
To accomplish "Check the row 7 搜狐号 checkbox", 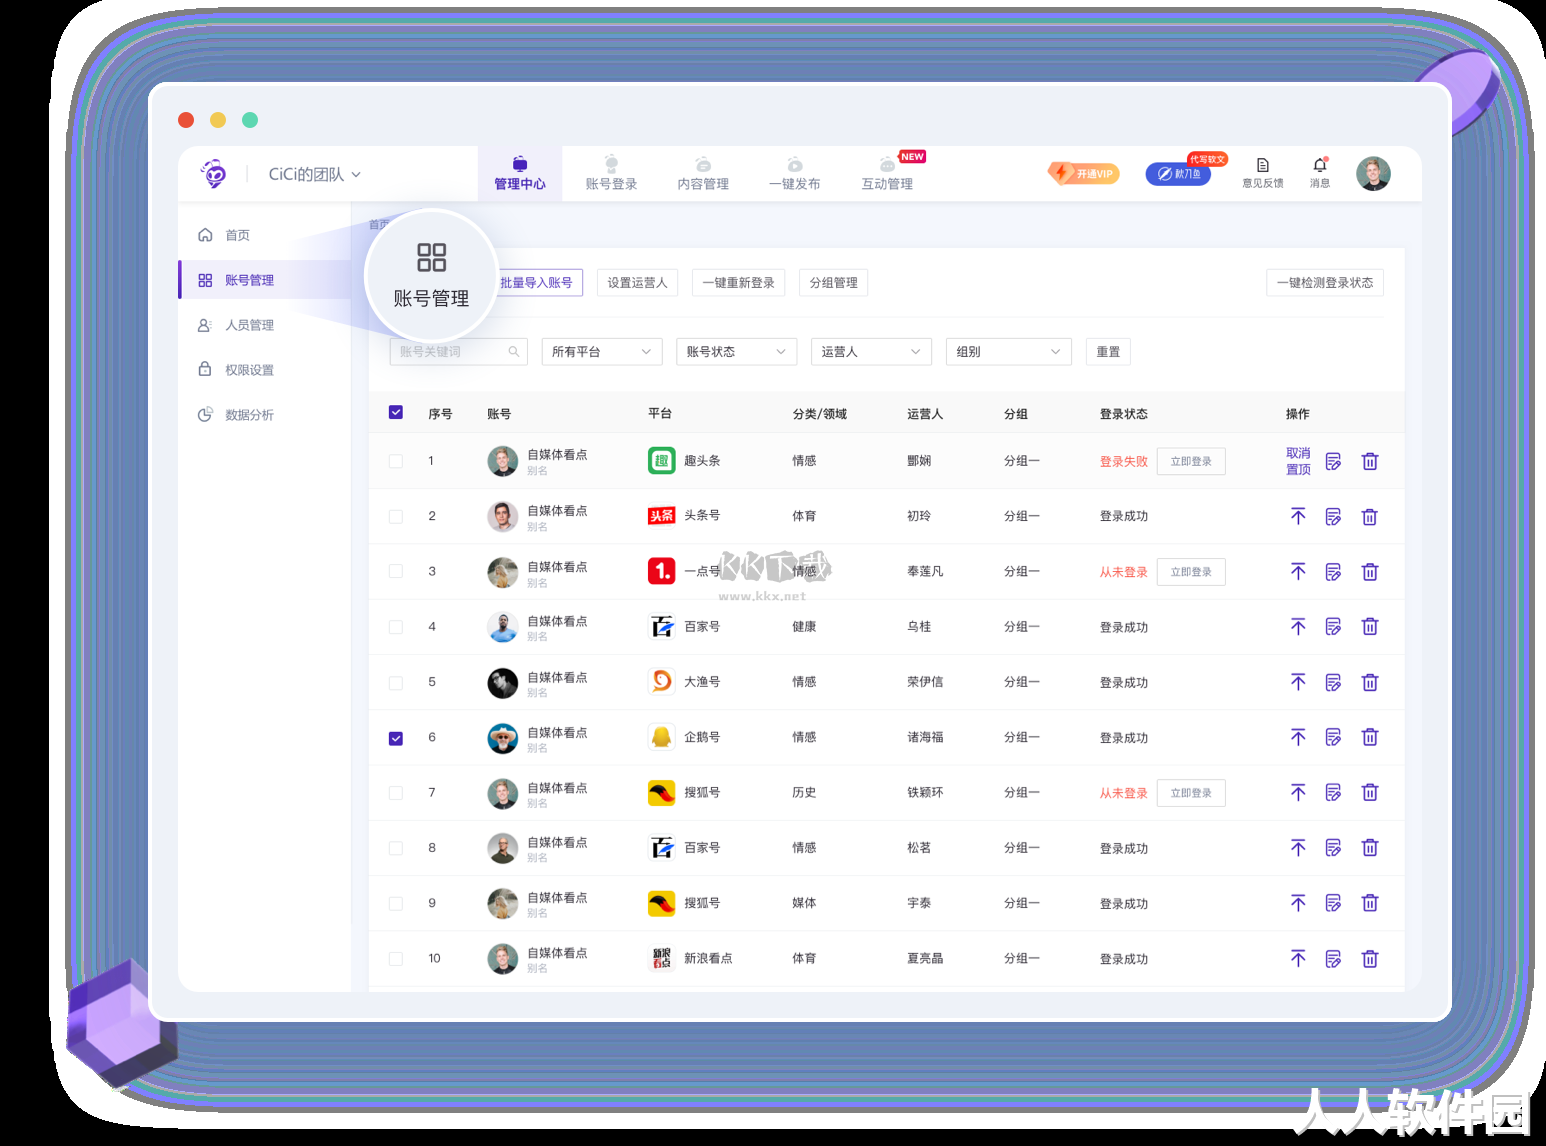I will (x=396, y=793).
